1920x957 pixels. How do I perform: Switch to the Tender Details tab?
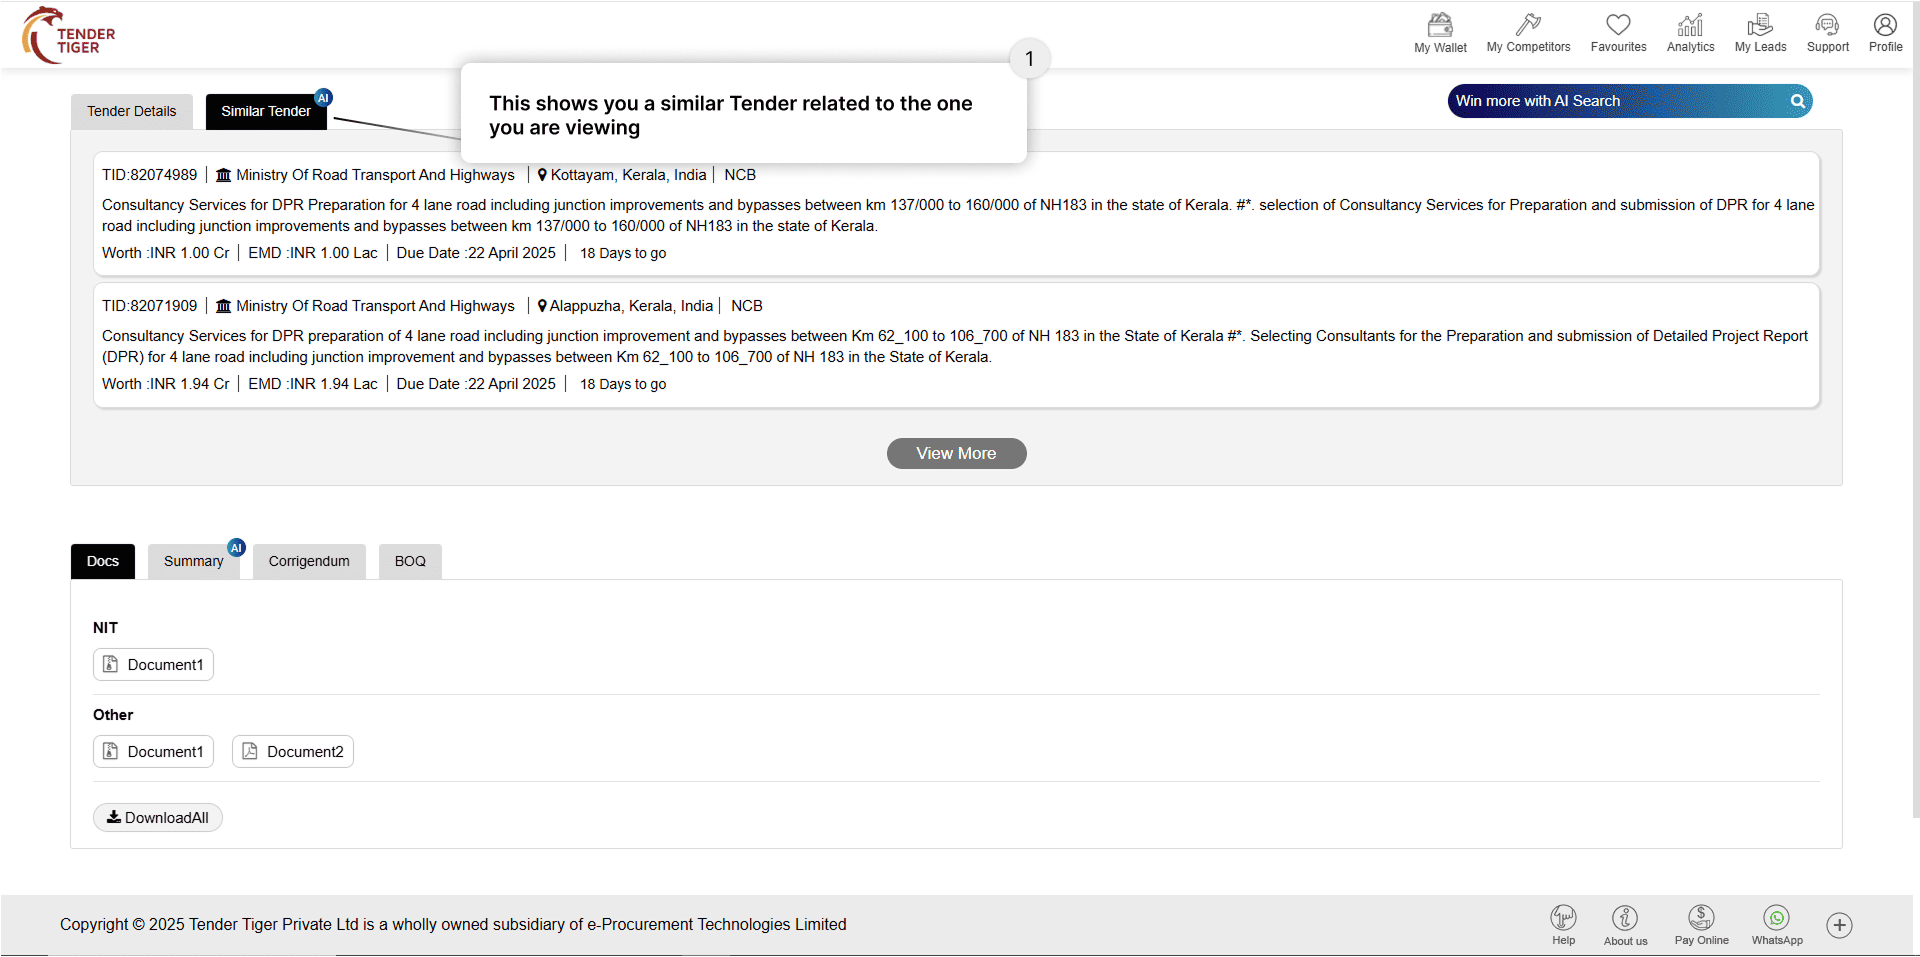pyautogui.click(x=131, y=111)
